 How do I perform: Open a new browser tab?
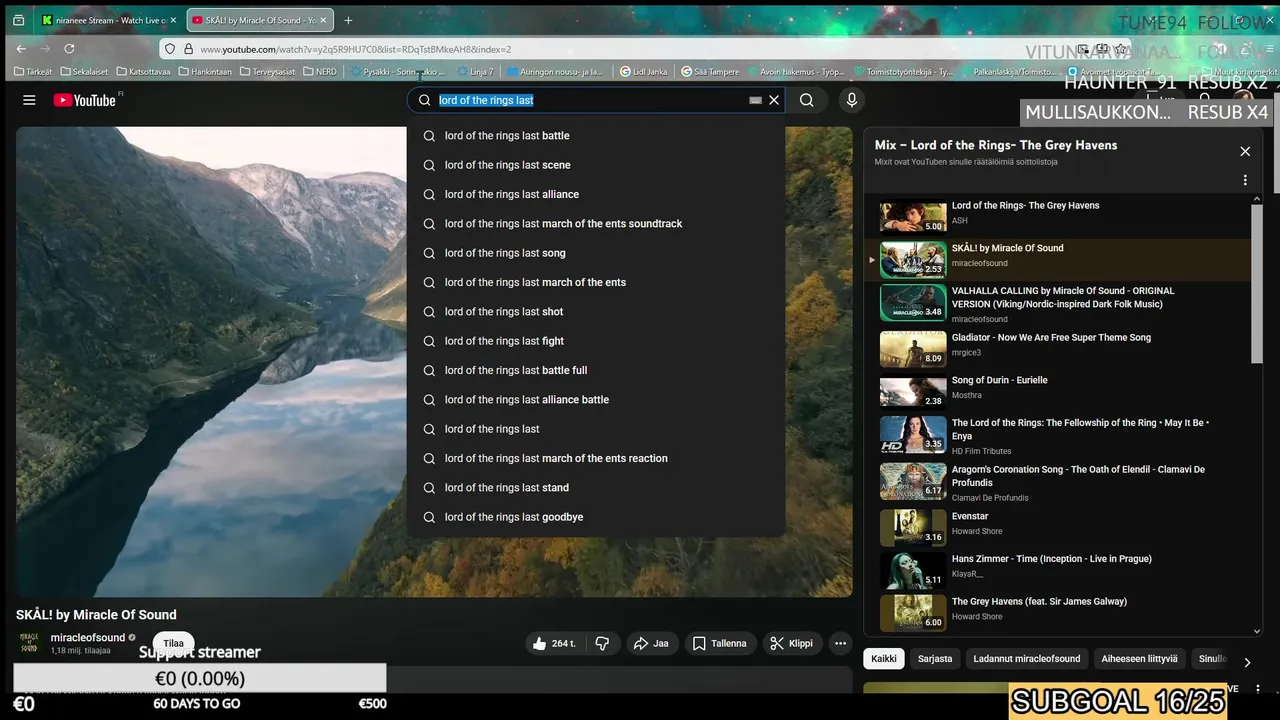pyautogui.click(x=348, y=20)
